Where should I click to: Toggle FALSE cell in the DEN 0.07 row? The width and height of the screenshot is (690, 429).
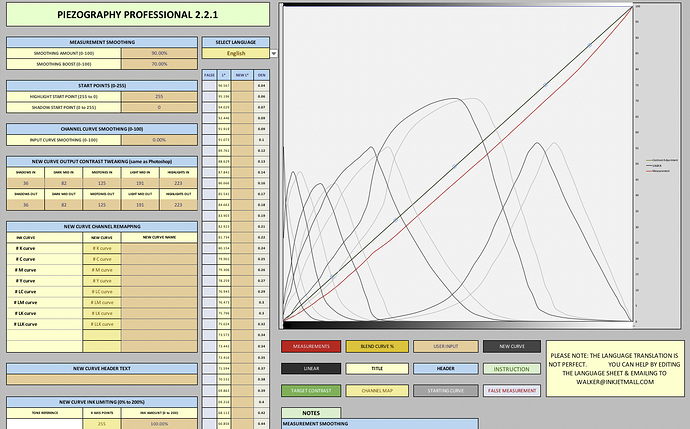click(209, 107)
